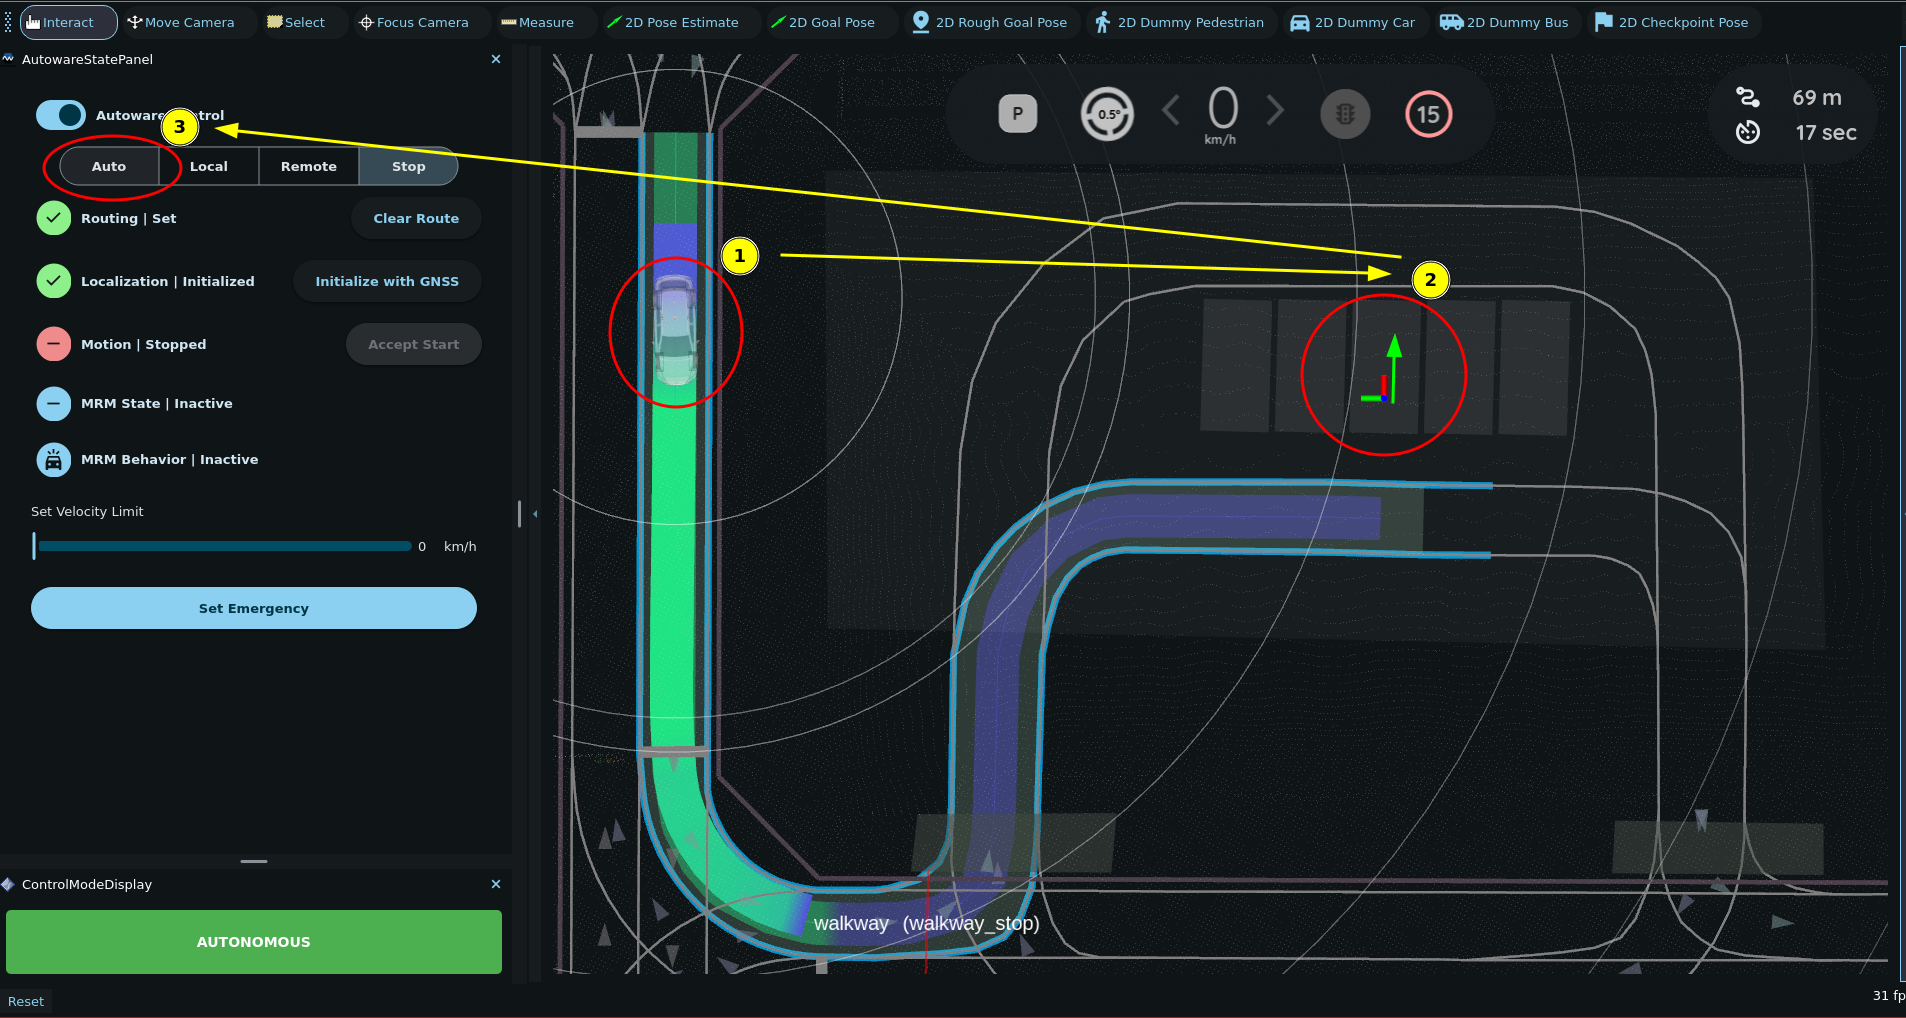The width and height of the screenshot is (1906, 1018).
Task: Click the Set Velocity Limit slider
Action: click(x=224, y=546)
